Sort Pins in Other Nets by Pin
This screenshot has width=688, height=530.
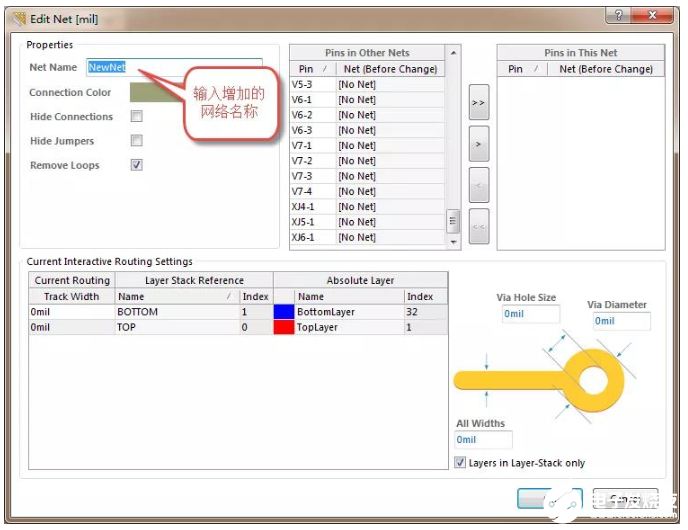(313, 69)
